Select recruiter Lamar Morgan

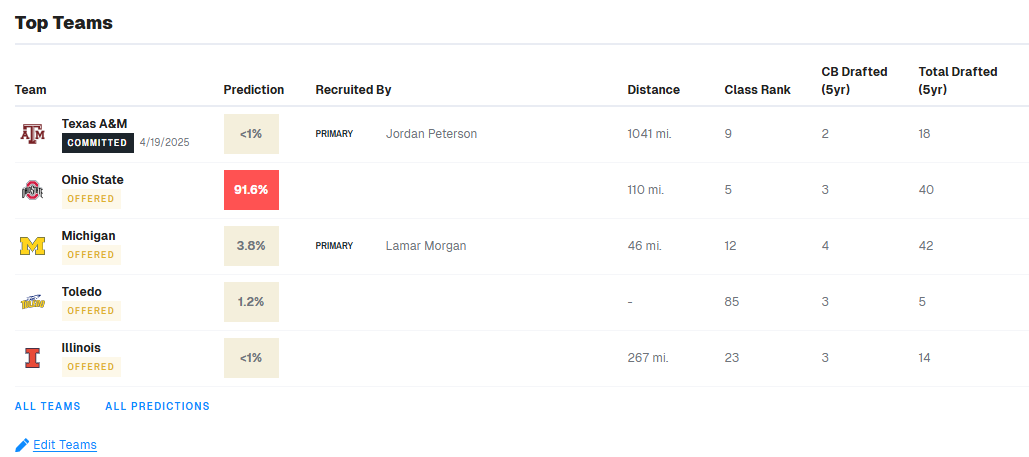click(x=426, y=246)
